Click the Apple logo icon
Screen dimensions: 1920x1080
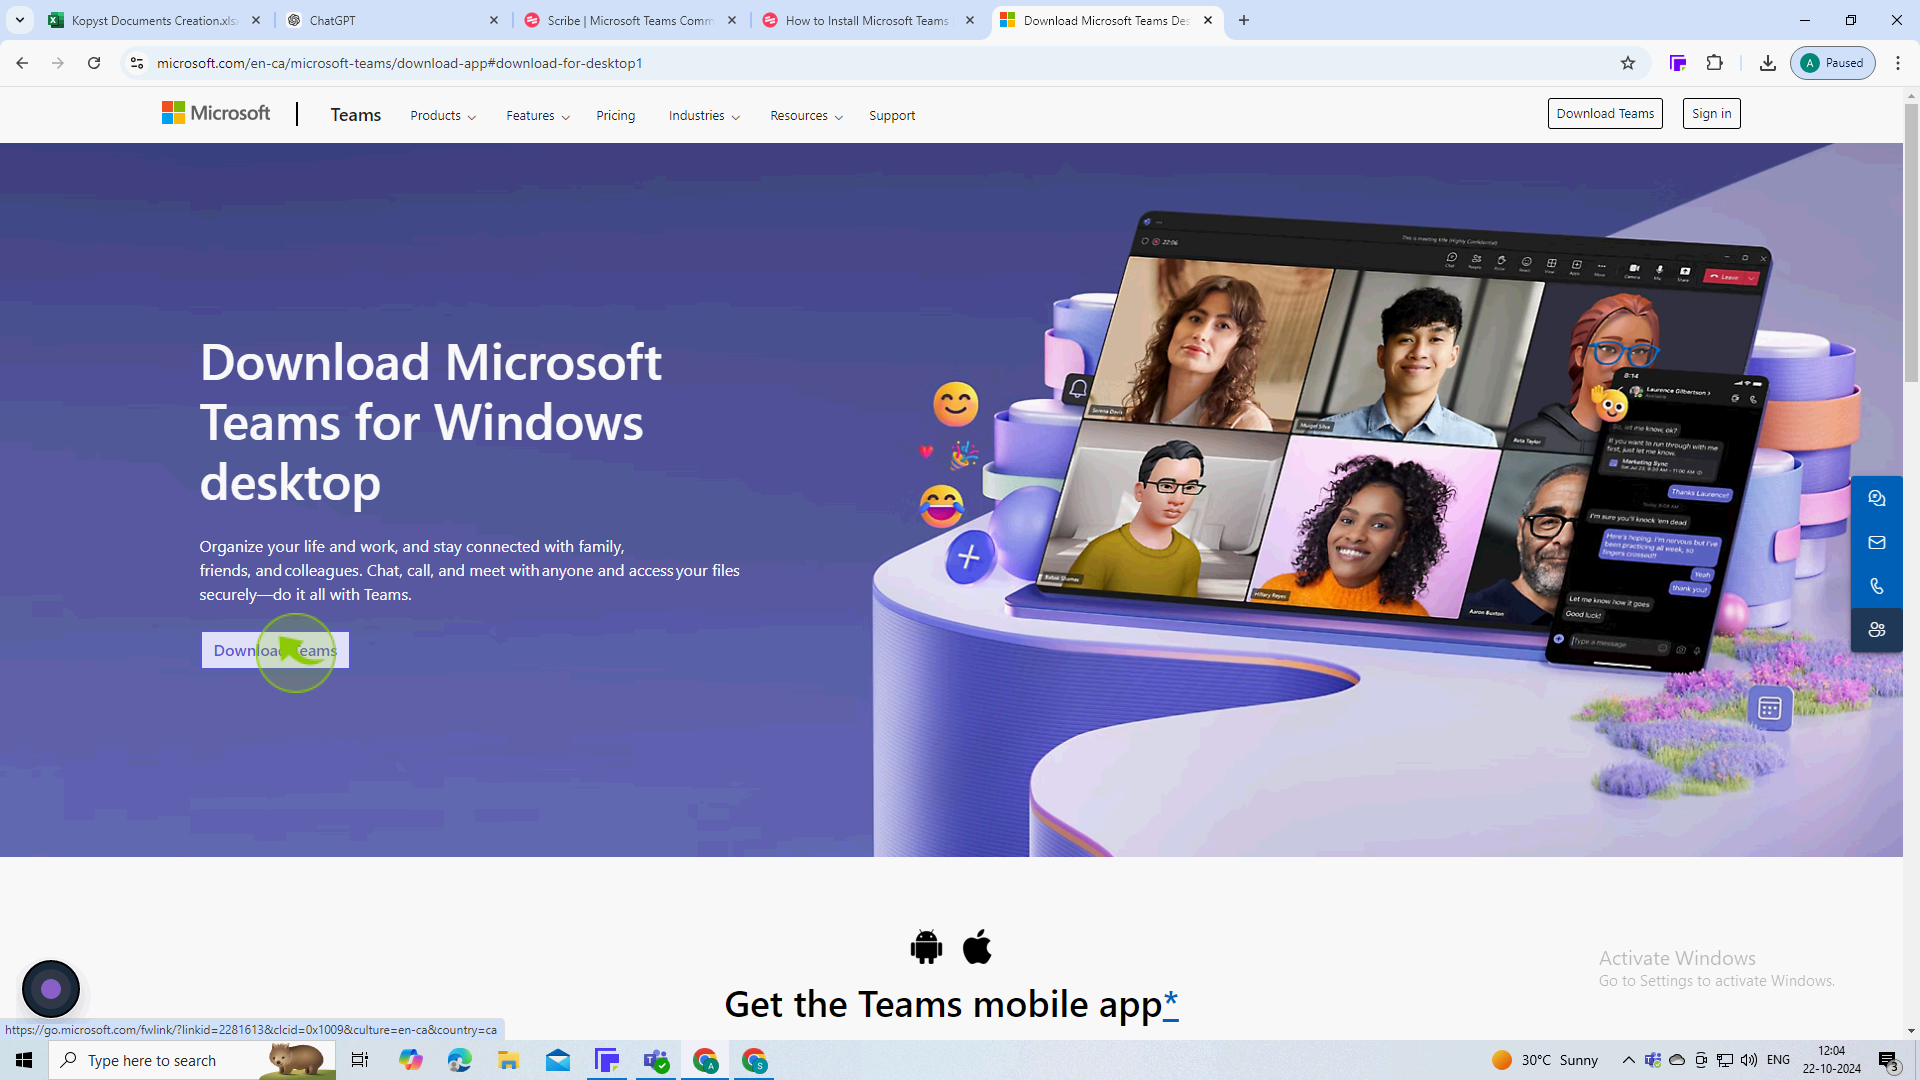click(977, 946)
